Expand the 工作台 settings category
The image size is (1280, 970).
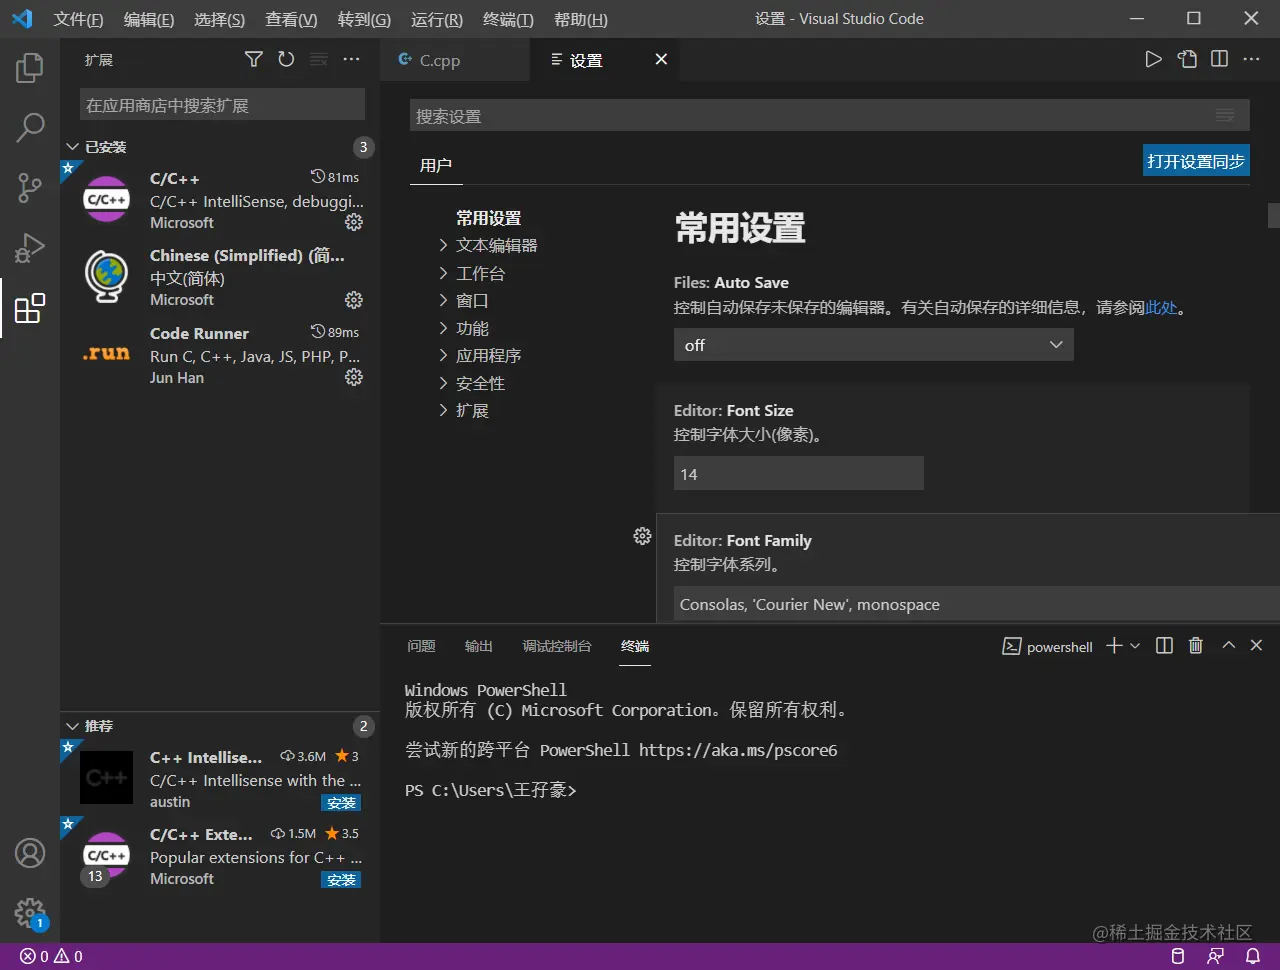pyautogui.click(x=443, y=273)
